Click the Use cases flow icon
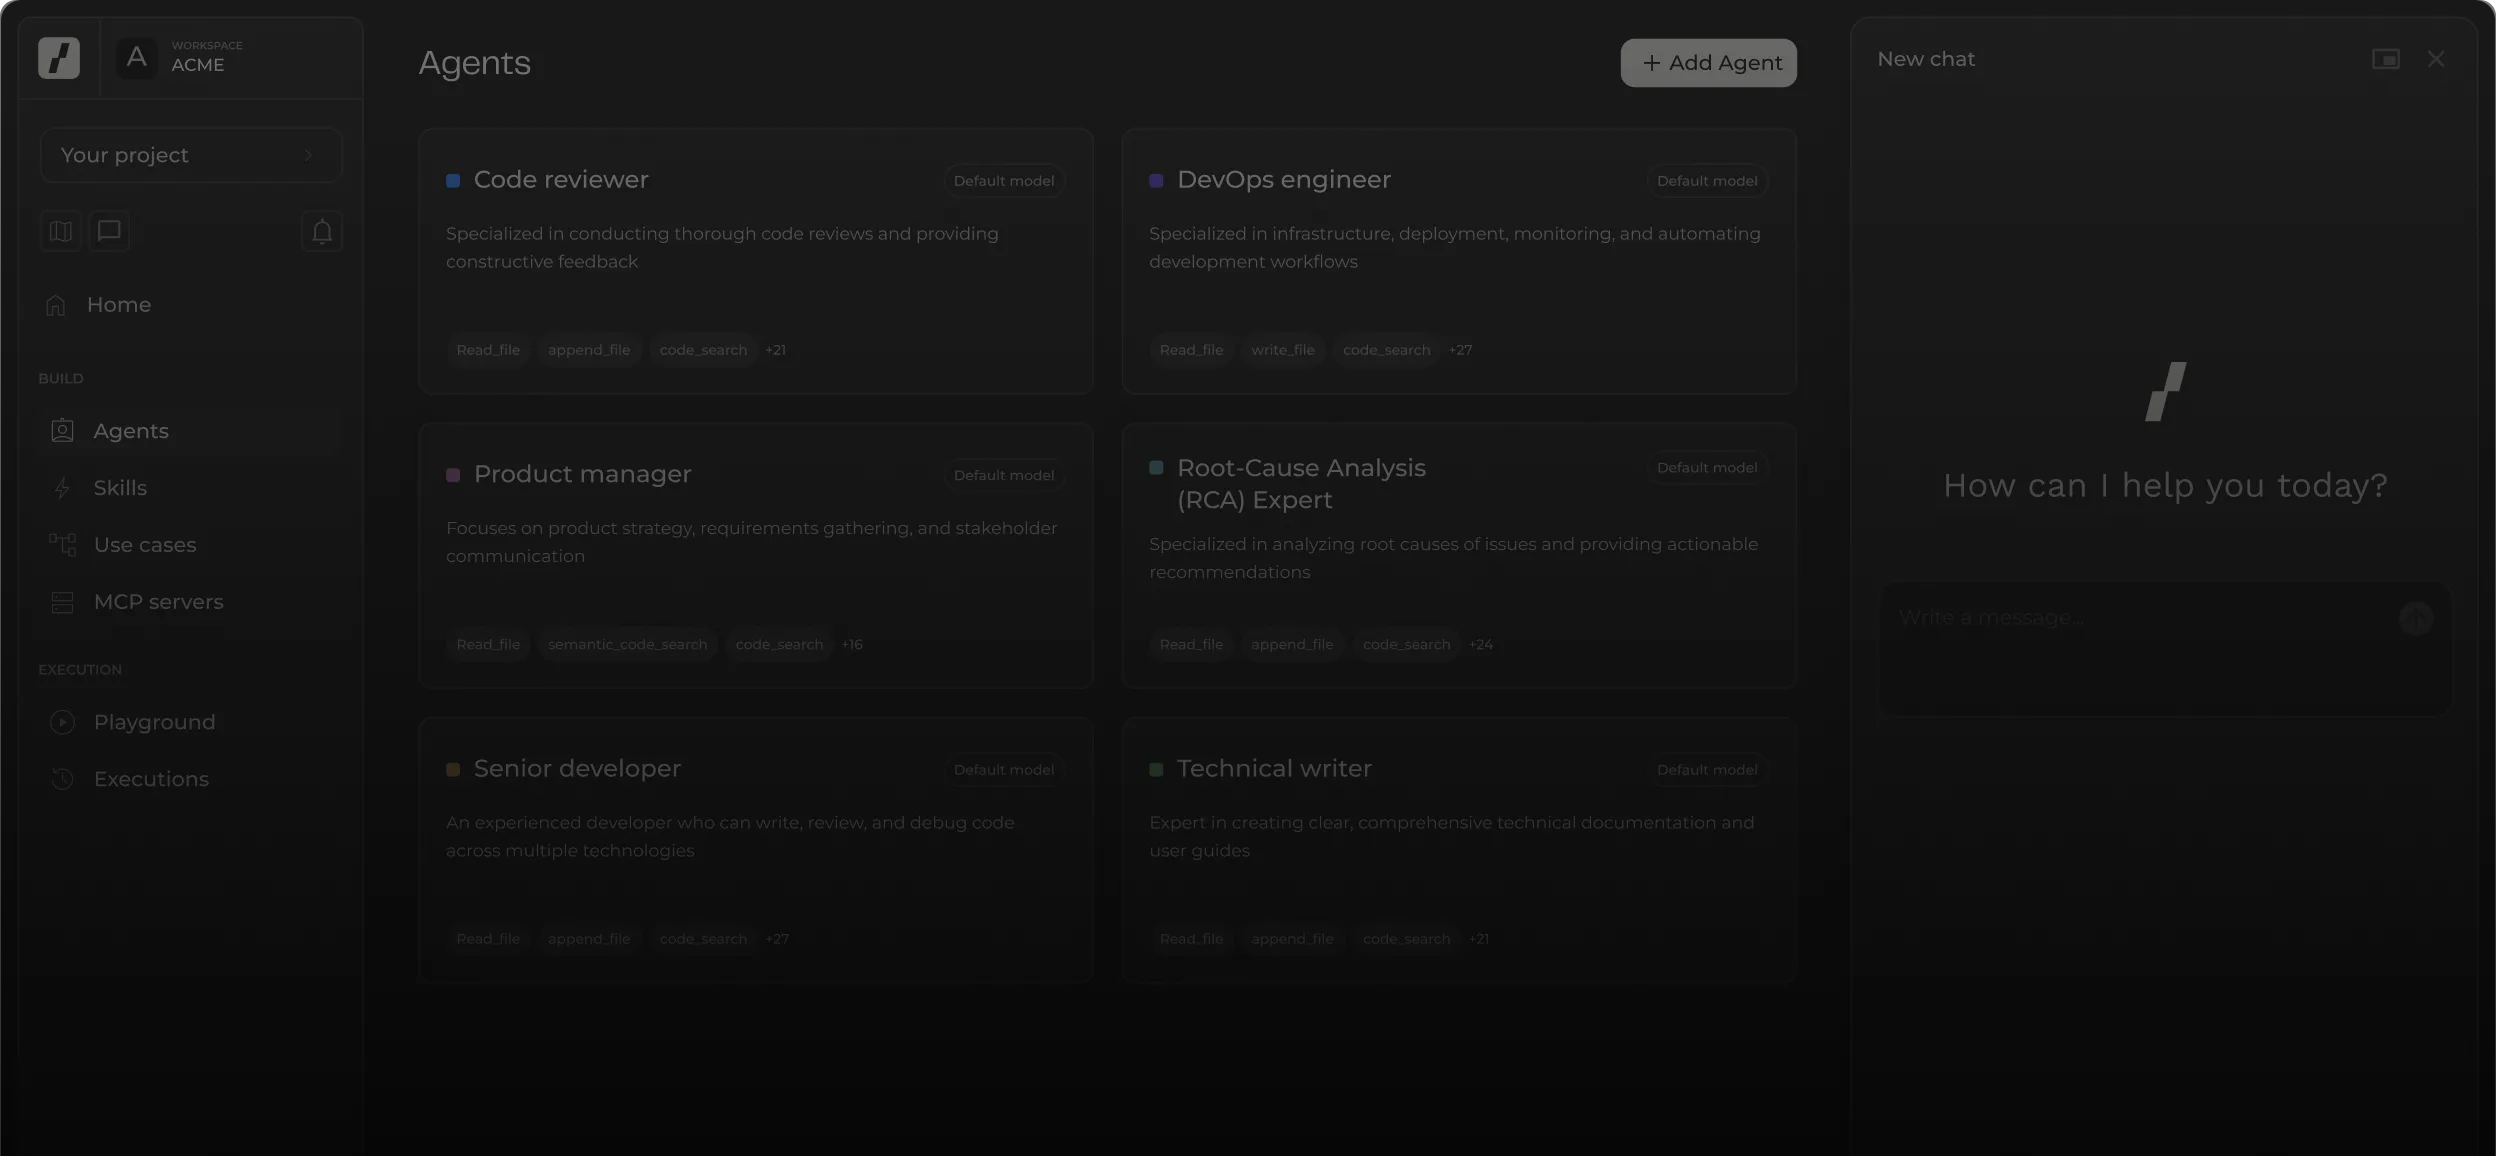The height and width of the screenshot is (1156, 2496). [62, 545]
